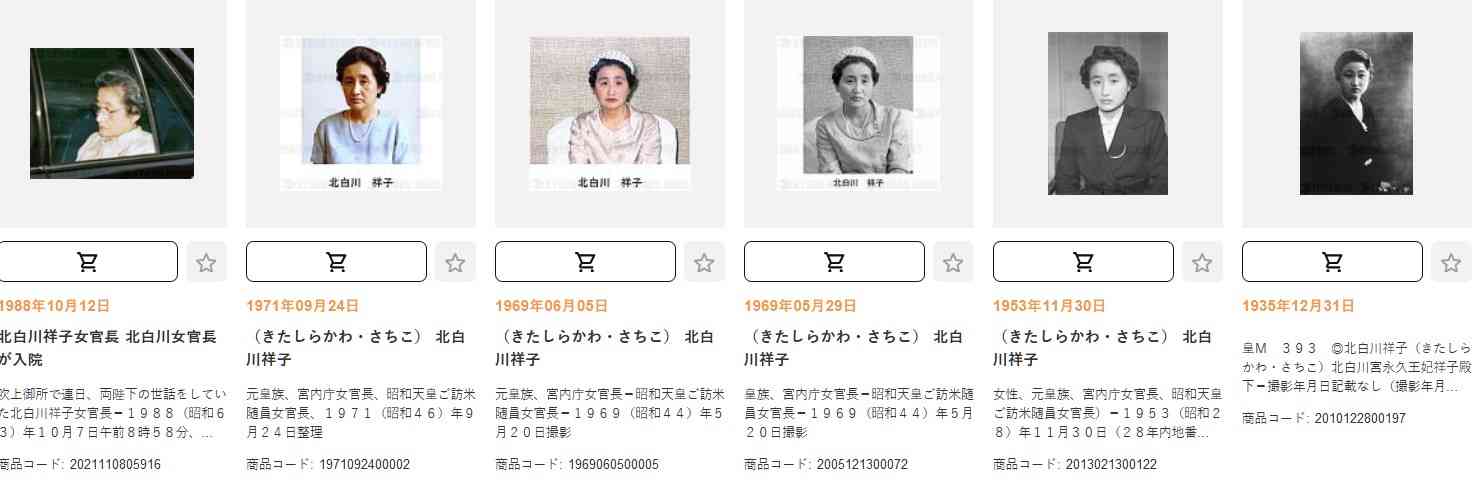Screen dimensions: 1483x483
Task: Open the dark 1935 portrait thumbnail
Action: pyautogui.click(x=1356, y=113)
